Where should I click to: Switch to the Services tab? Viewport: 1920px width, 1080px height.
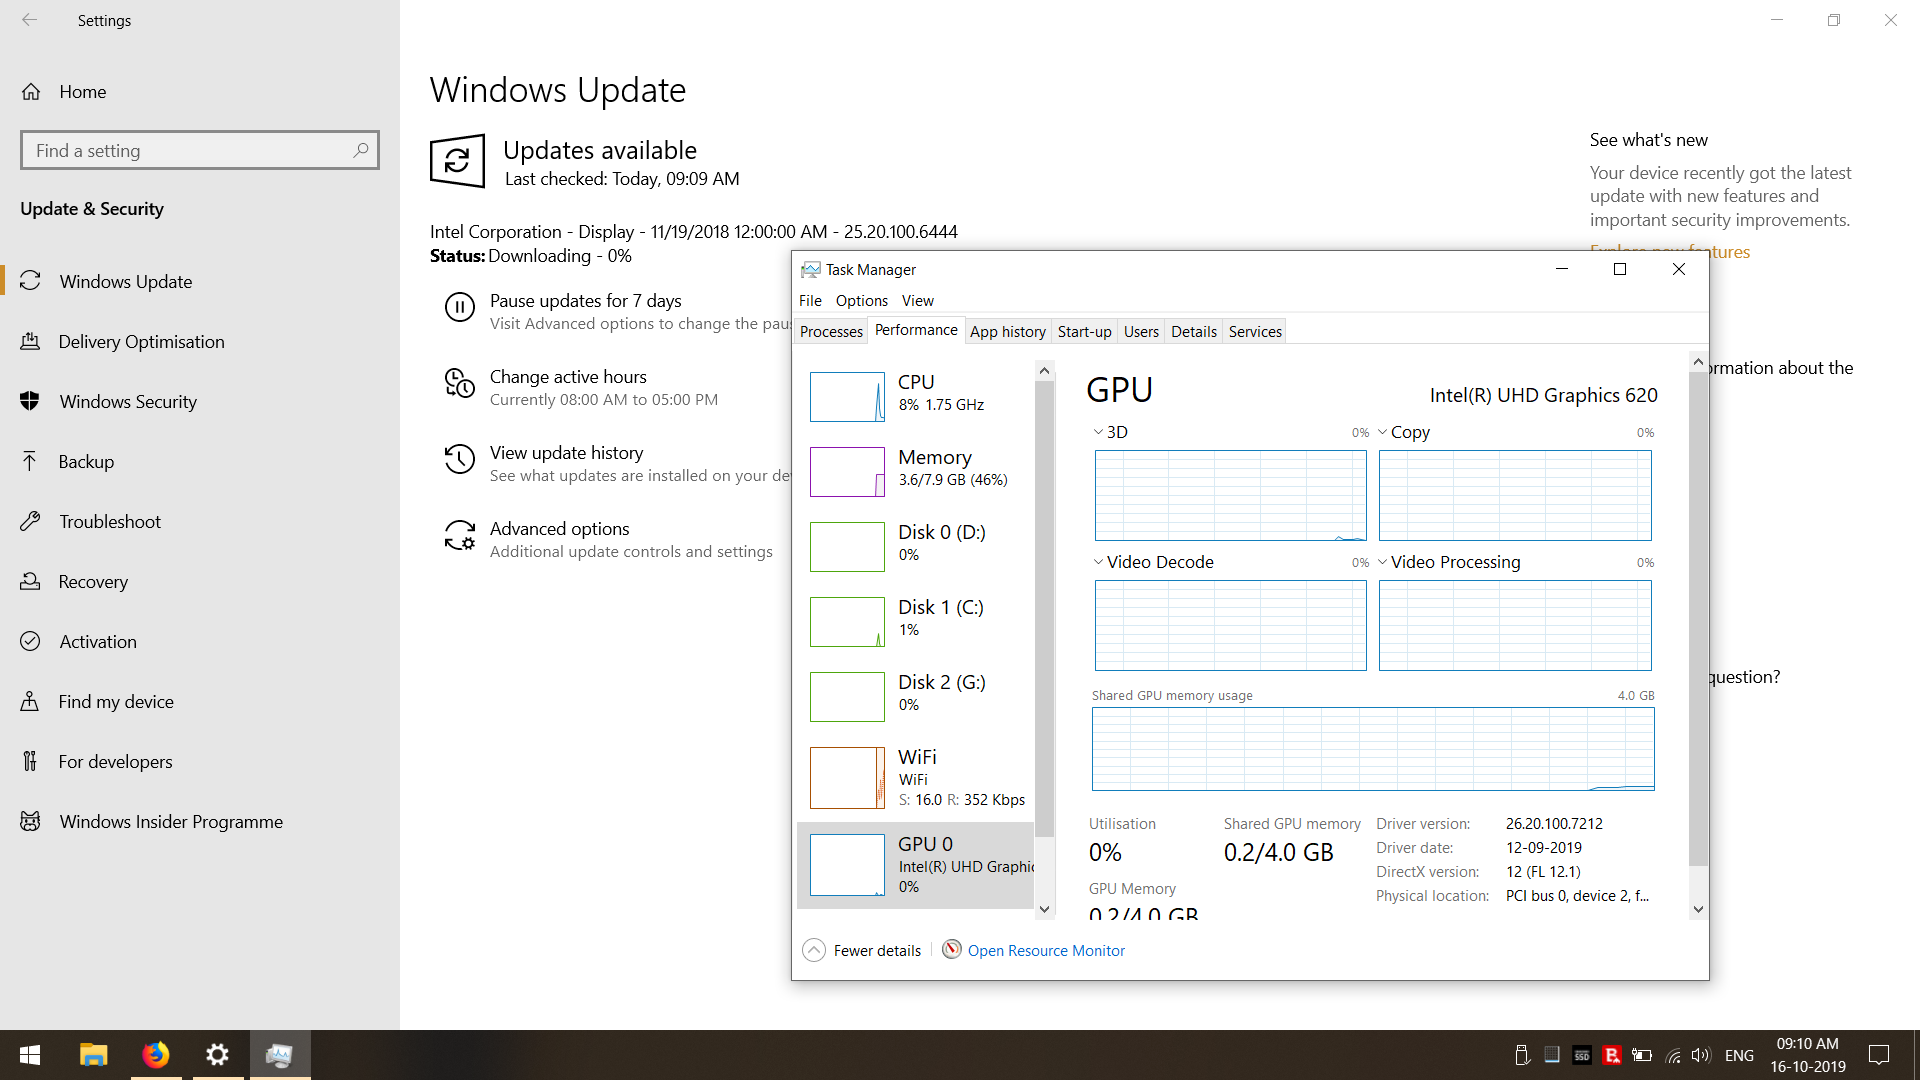(x=1255, y=331)
